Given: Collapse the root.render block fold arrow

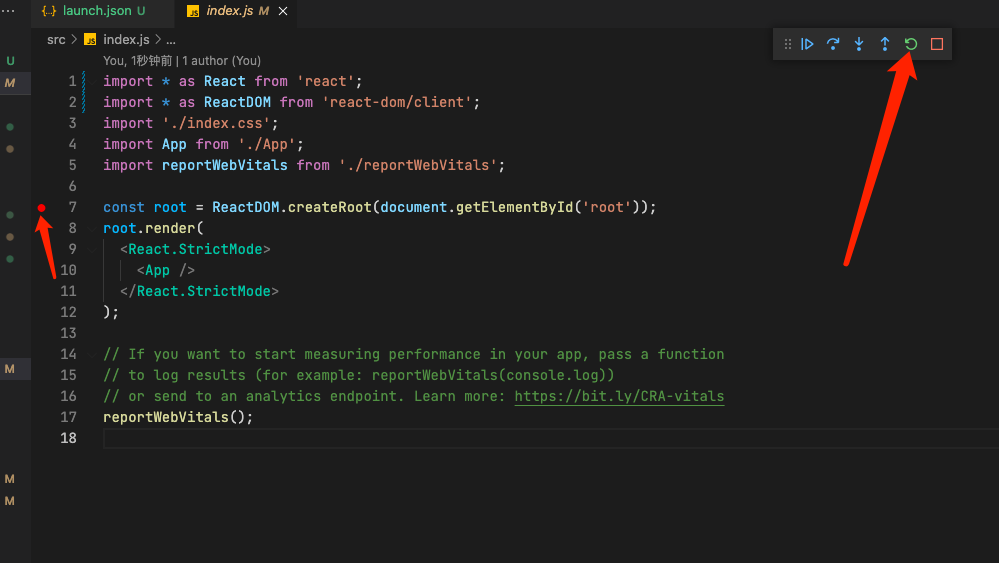Looking at the screenshot, I should (92, 228).
